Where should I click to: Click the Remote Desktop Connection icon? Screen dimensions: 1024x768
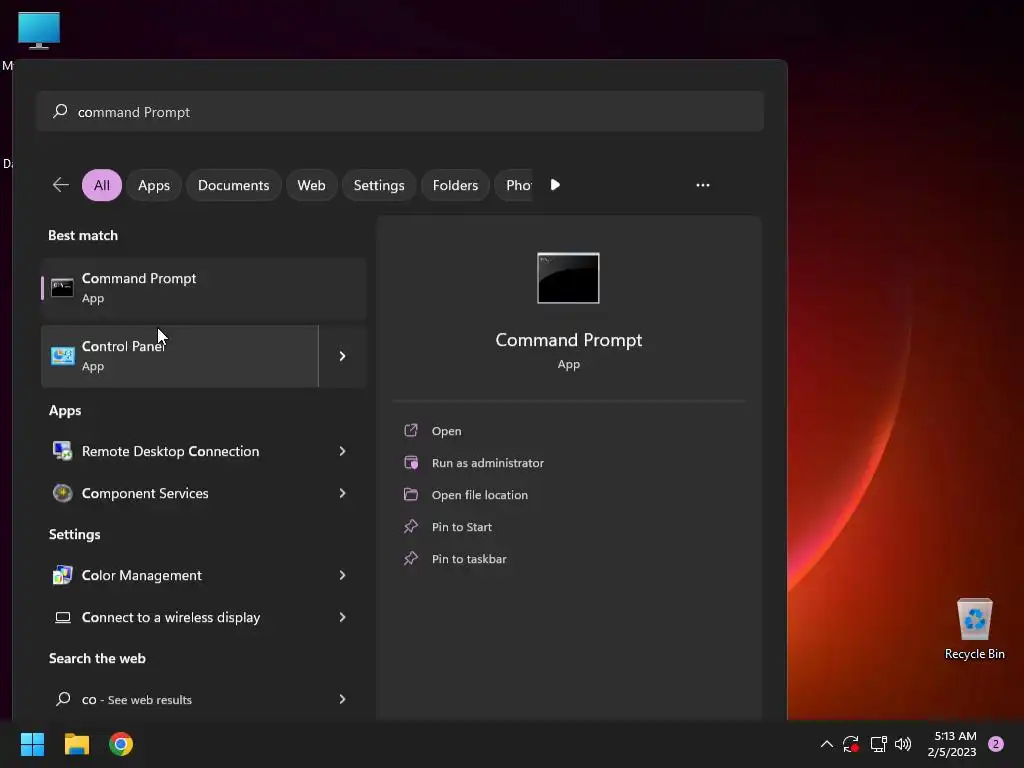tap(63, 451)
